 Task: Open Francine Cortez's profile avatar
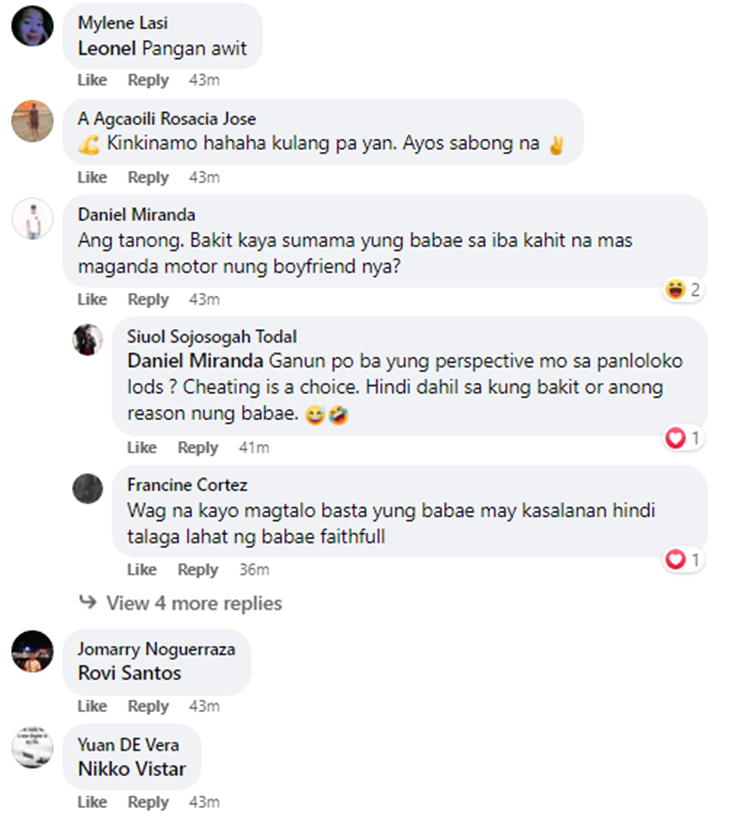click(88, 489)
